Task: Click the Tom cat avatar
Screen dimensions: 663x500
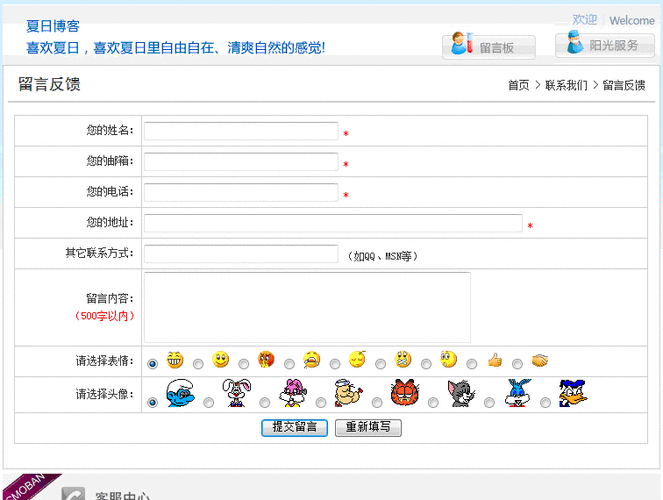Action: click(x=461, y=393)
